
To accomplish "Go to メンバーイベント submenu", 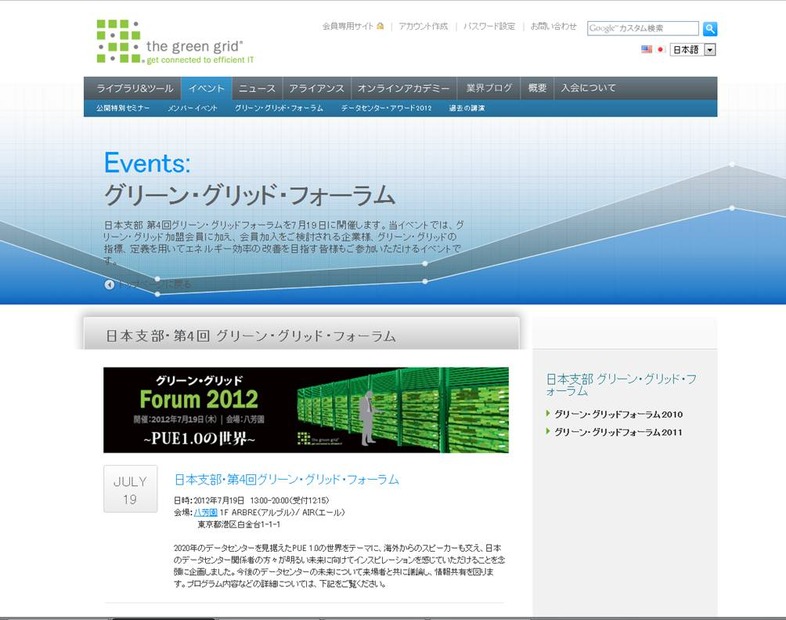I will pyautogui.click(x=192, y=108).
